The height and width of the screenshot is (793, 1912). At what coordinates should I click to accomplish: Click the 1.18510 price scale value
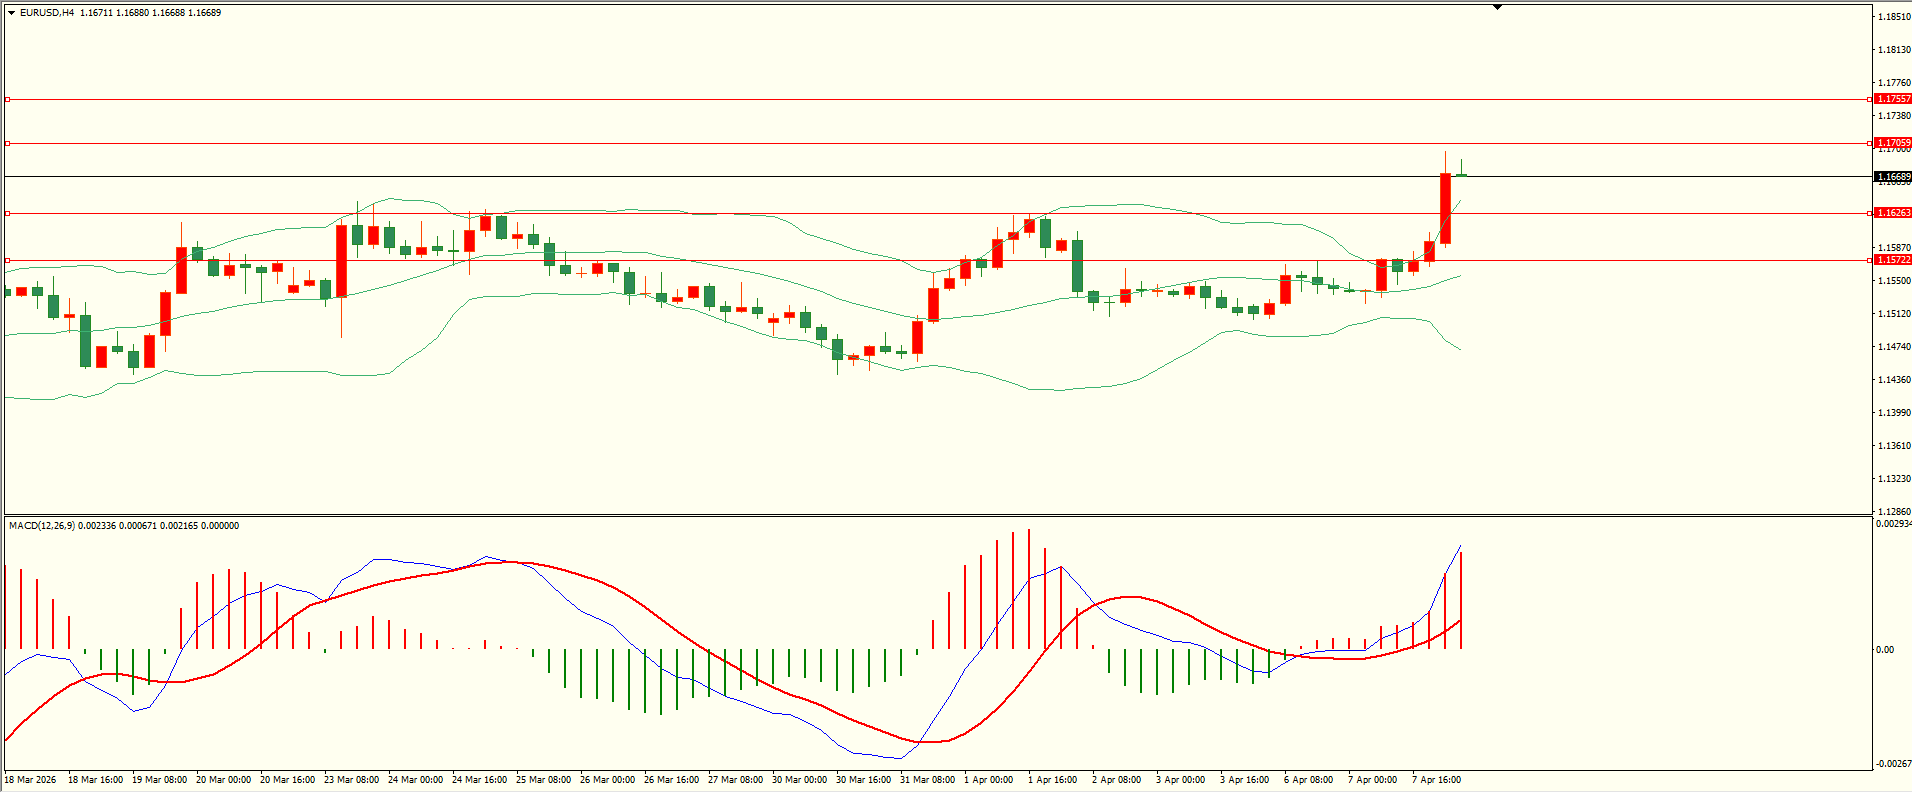1894,17
